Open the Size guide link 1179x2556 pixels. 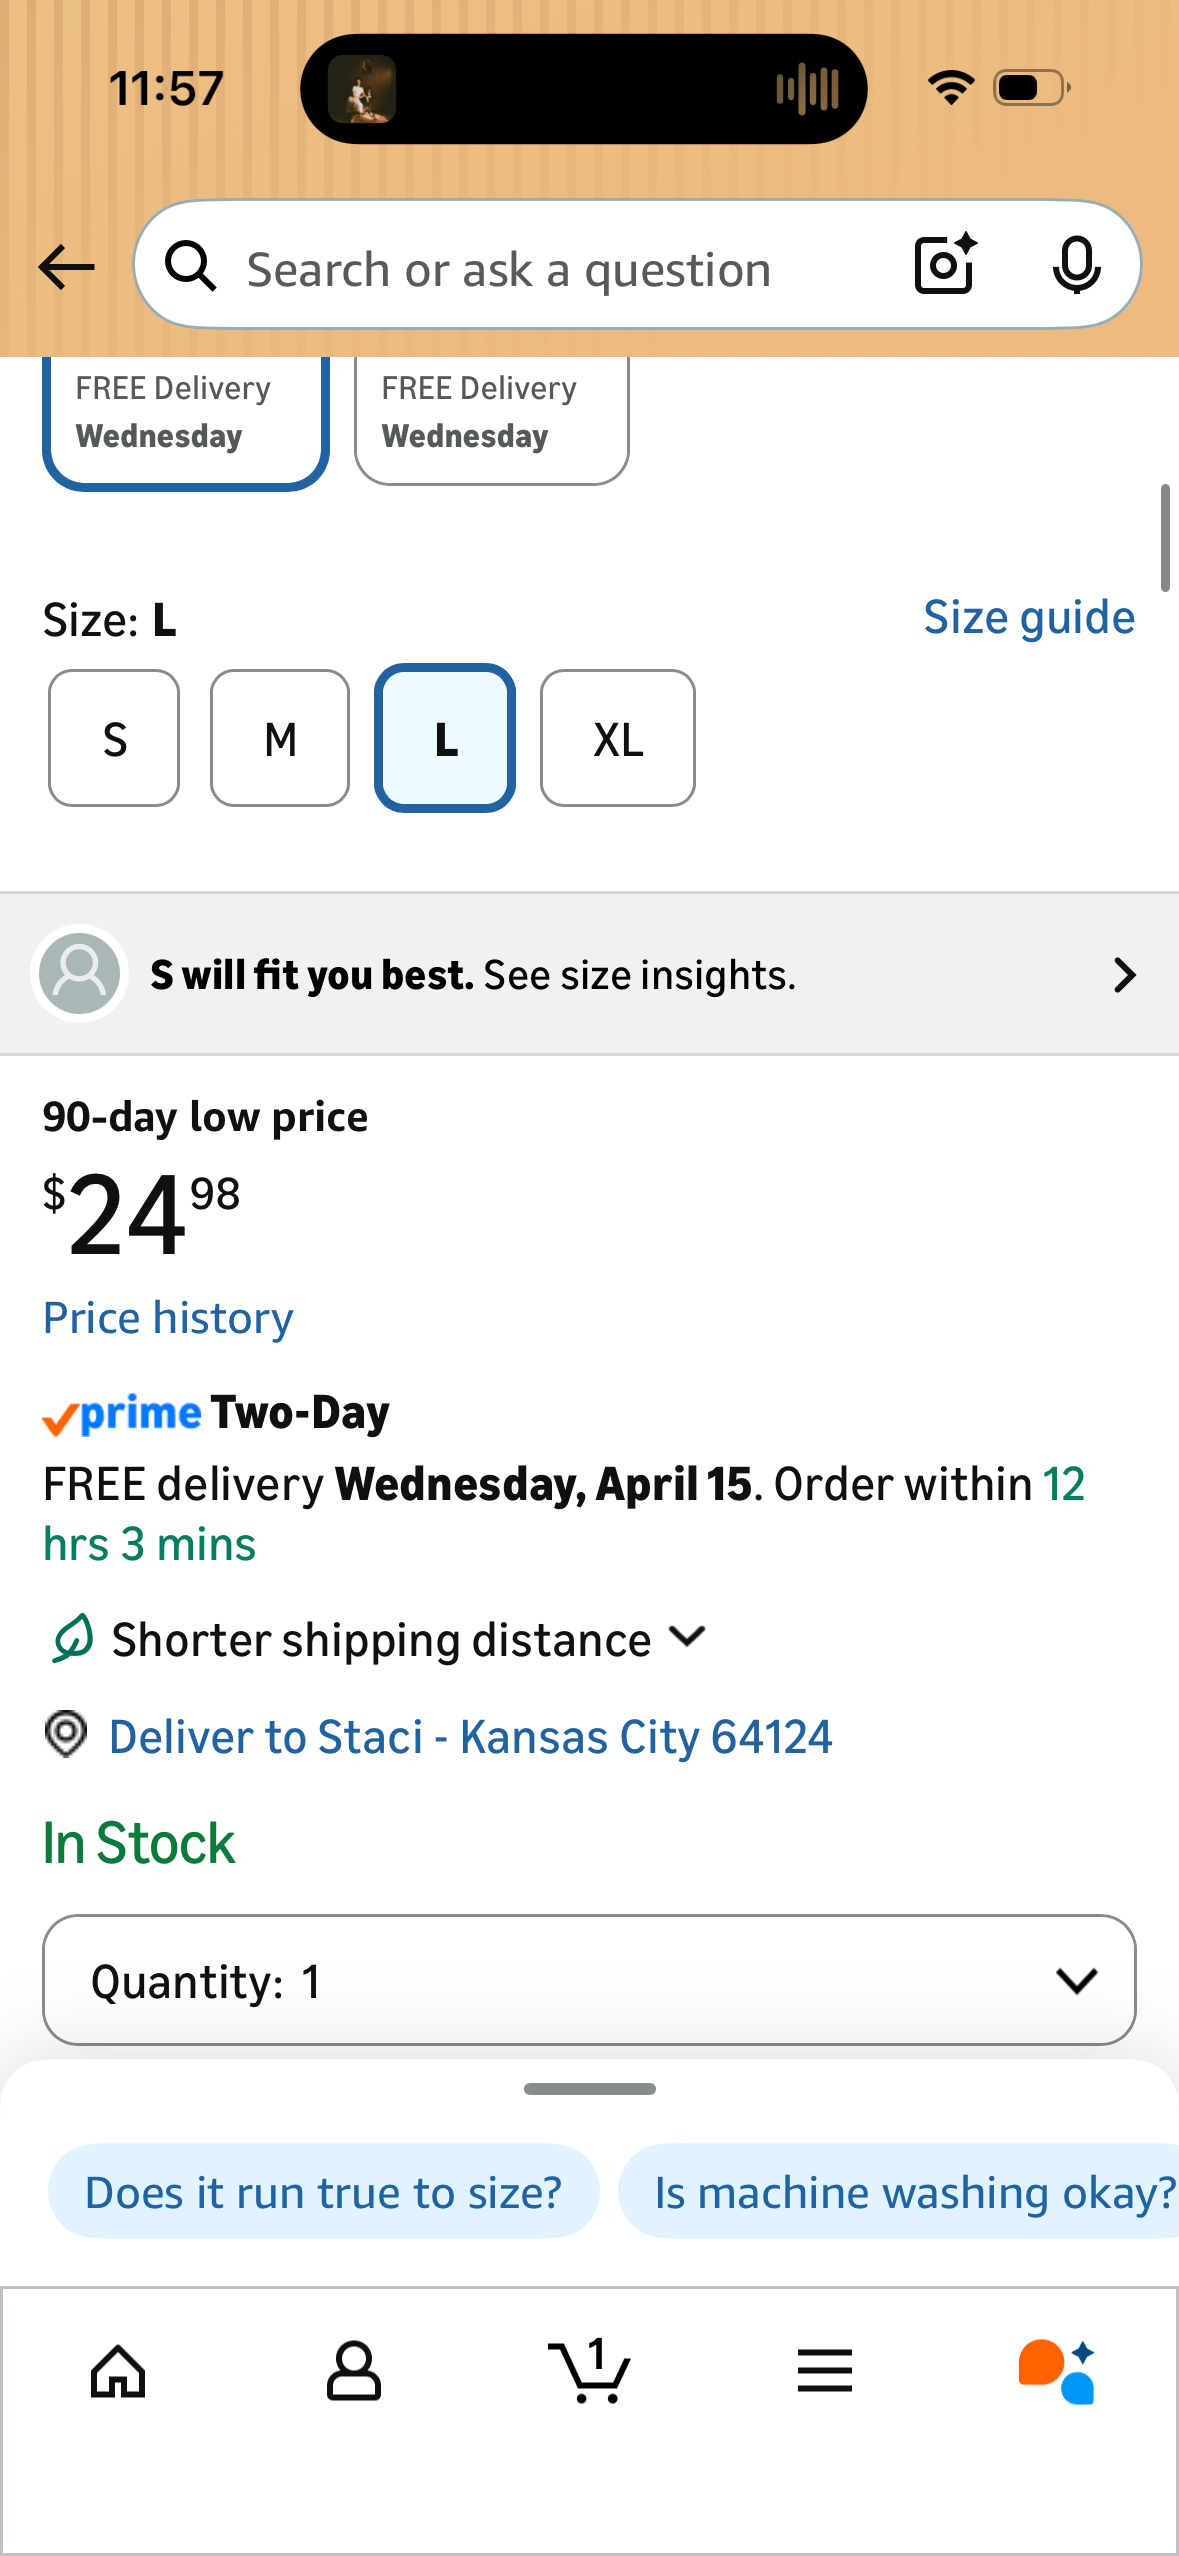click(x=1029, y=617)
